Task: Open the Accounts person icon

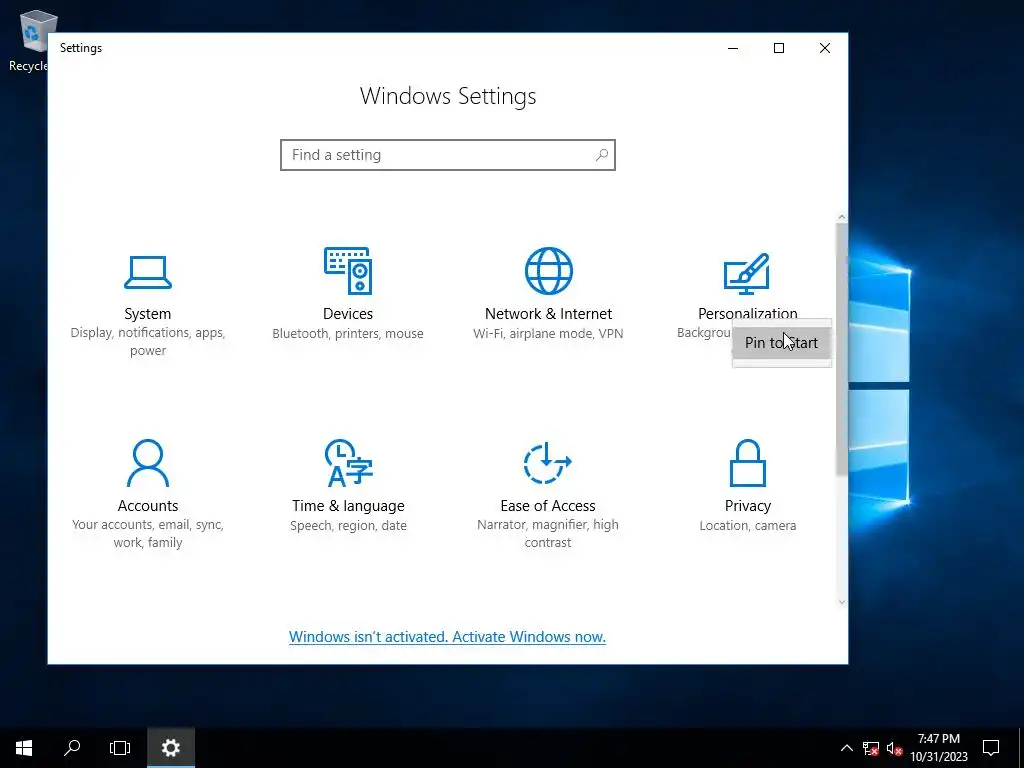Action: tap(148, 463)
